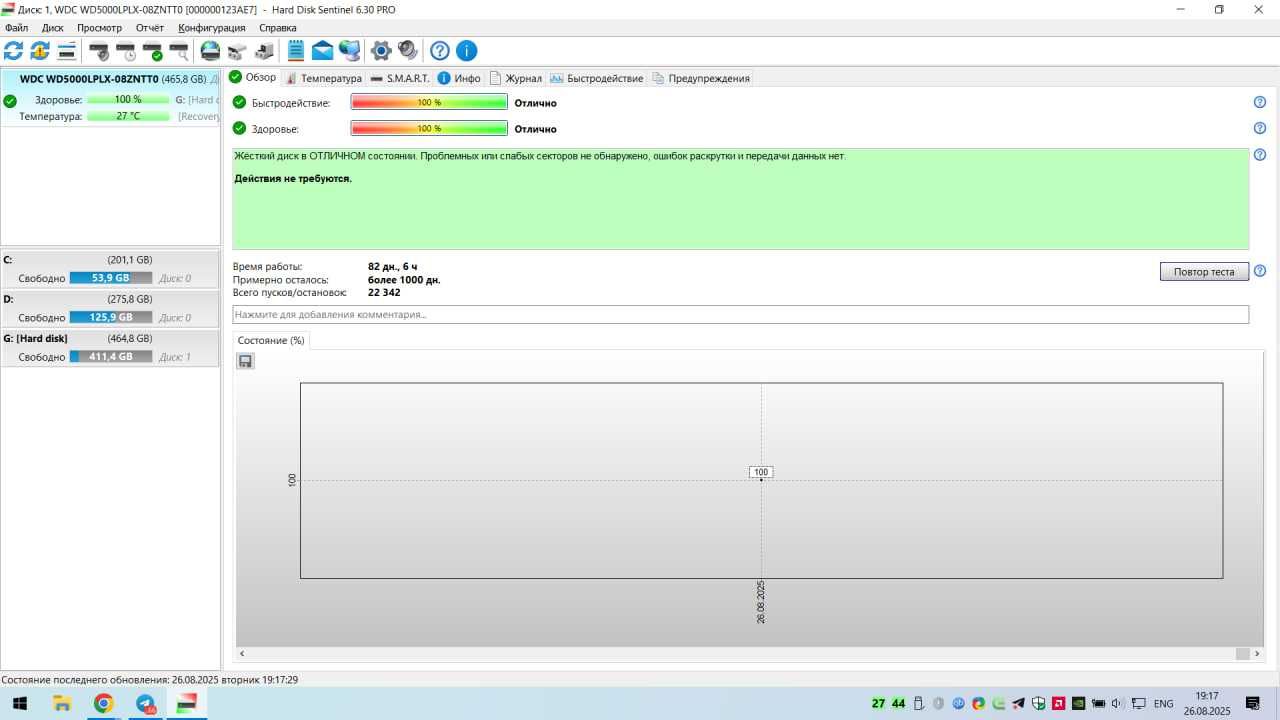Open the Конфигурация menu
Image resolution: width=1280 pixels, height=720 pixels.
point(212,28)
